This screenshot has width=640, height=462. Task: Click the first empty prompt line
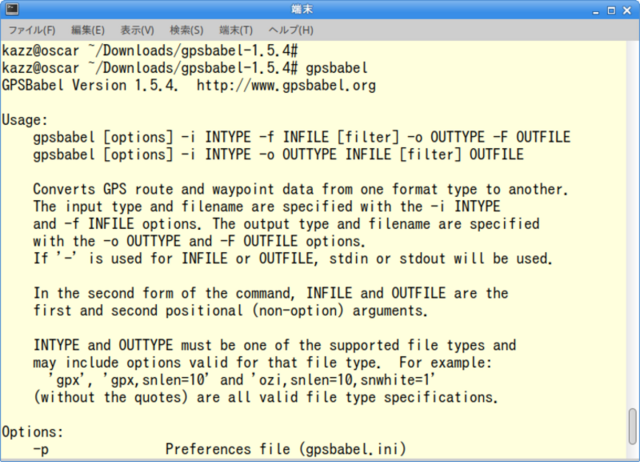(x=150, y=51)
